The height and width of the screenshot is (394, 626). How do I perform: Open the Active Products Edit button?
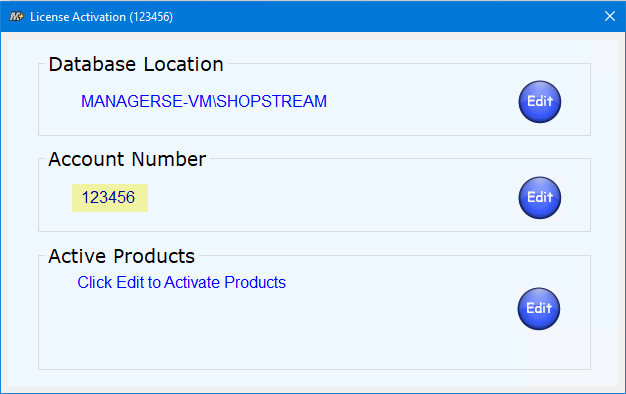[x=539, y=309]
